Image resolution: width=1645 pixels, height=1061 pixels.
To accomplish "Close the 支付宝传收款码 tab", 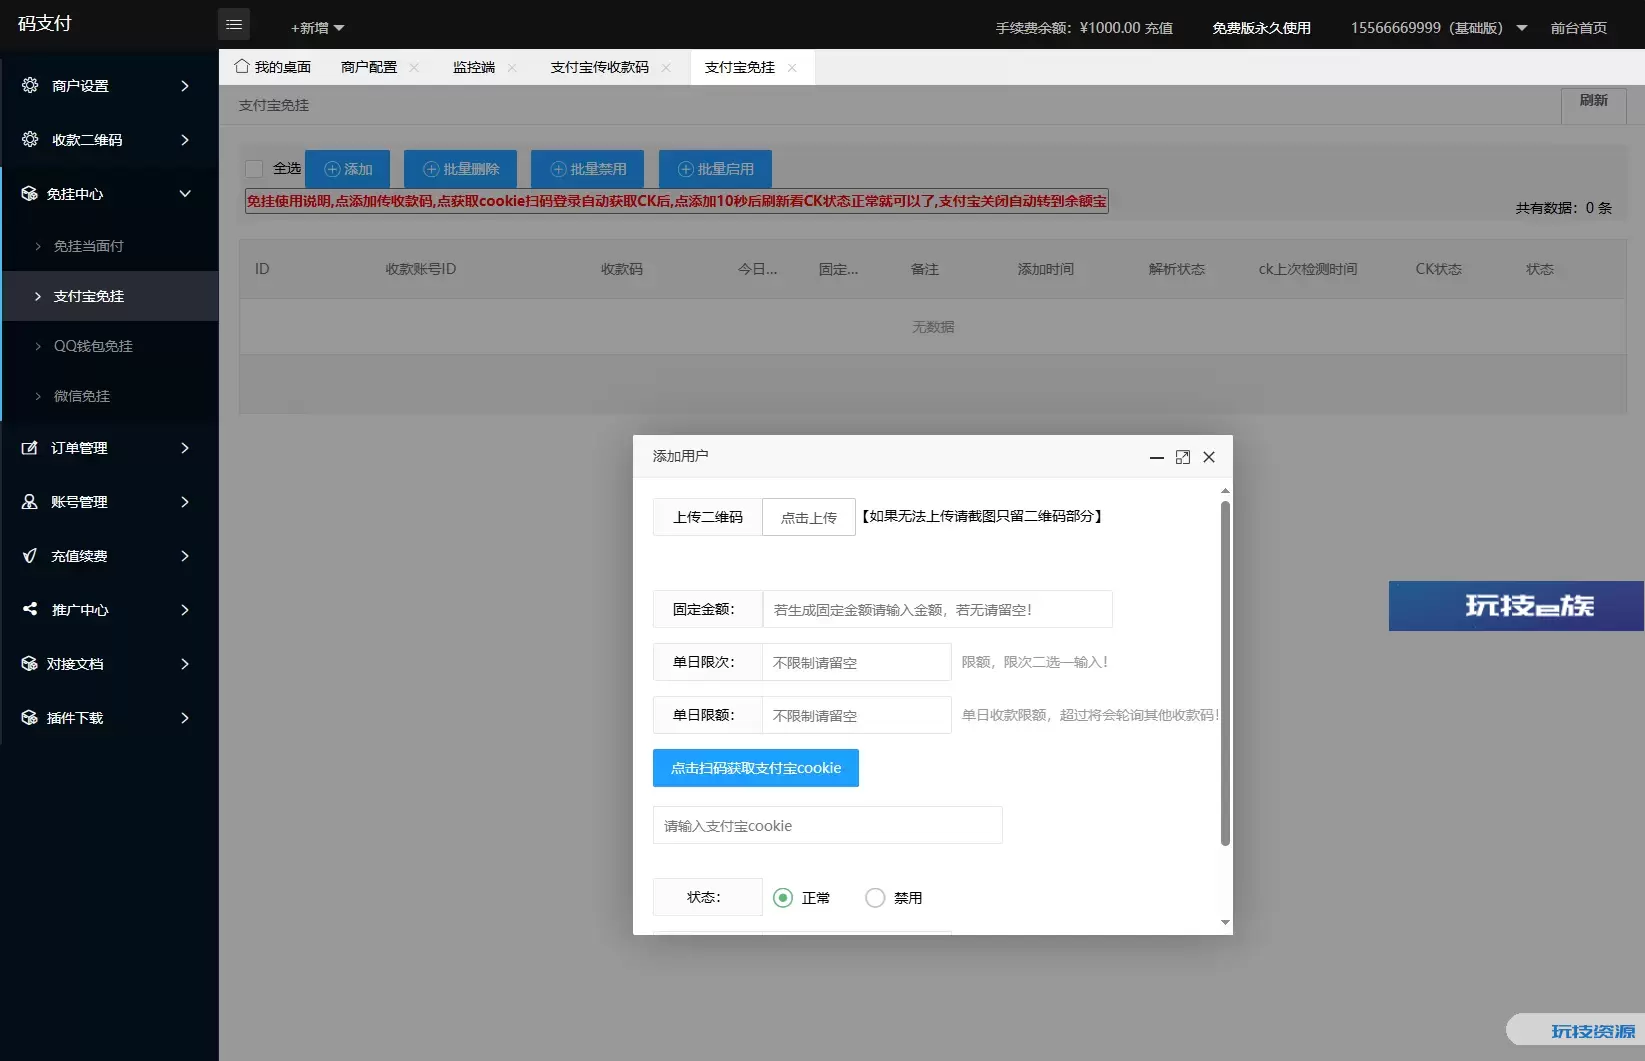I will point(666,68).
